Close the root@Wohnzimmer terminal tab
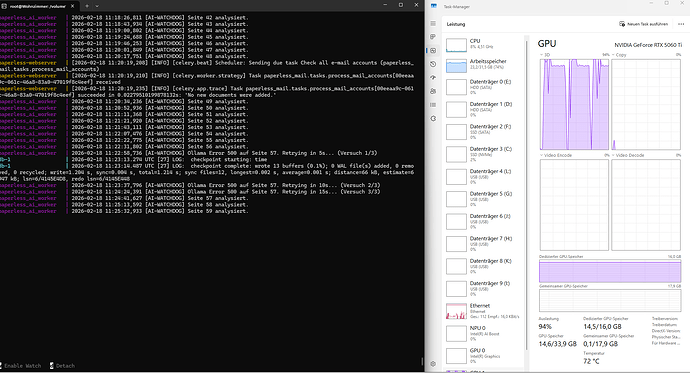This screenshot has width=690, height=373. click(73, 6)
